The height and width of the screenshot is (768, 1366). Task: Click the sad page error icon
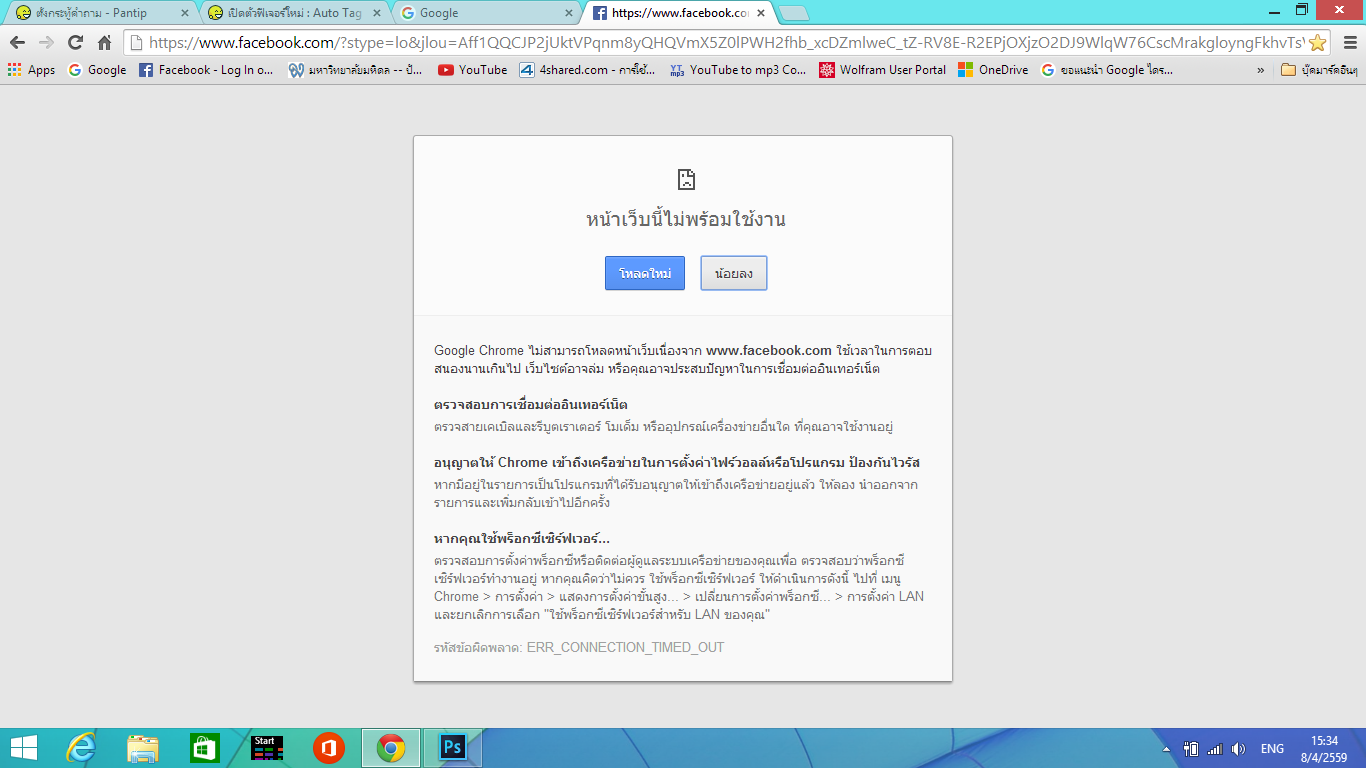click(686, 180)
